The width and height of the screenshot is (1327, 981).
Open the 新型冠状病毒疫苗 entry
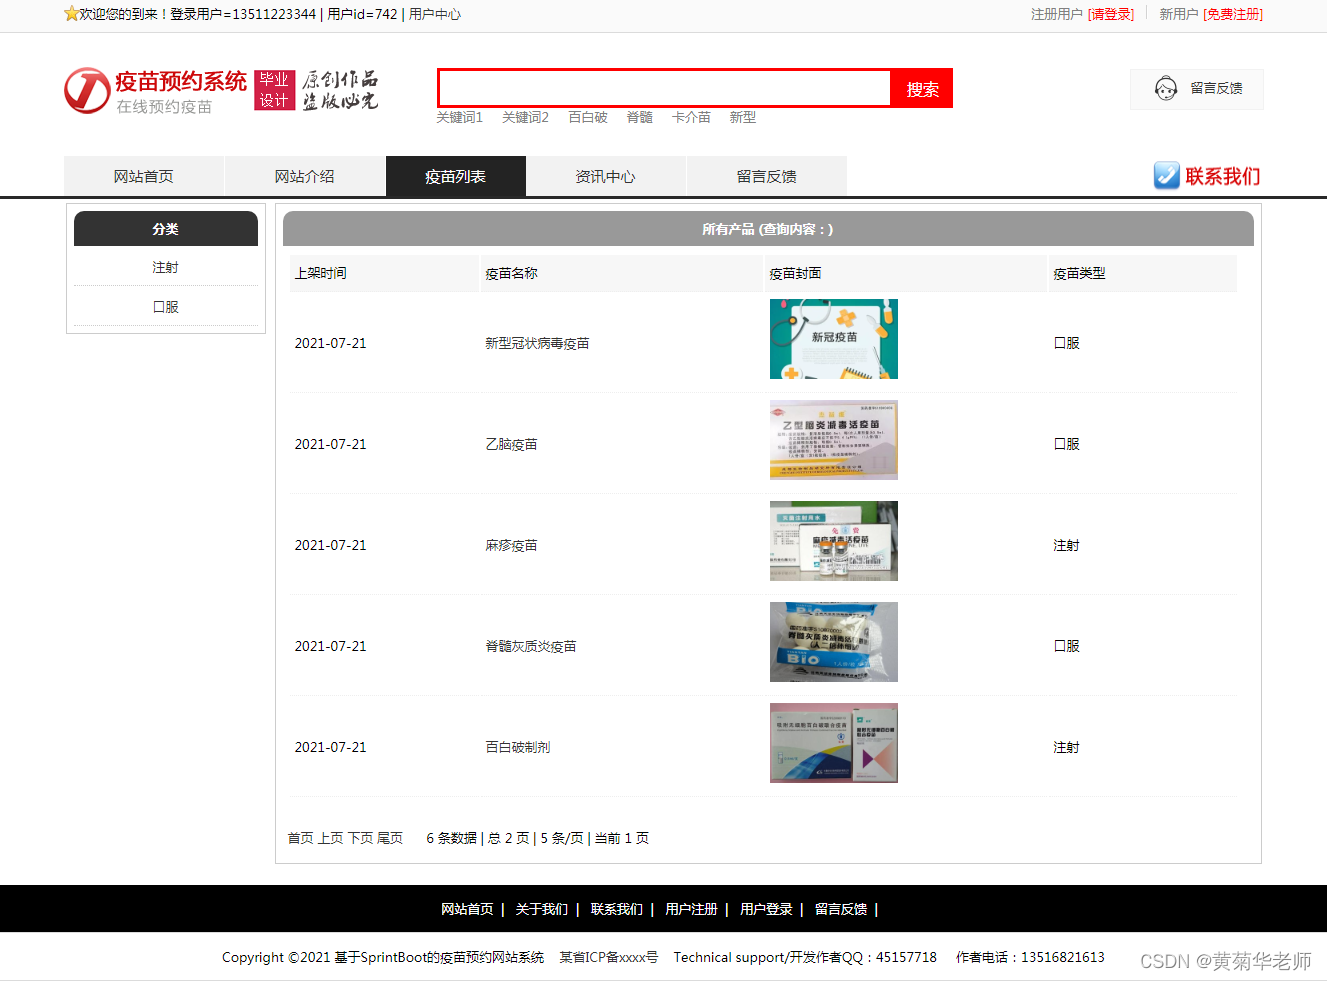pyautogui.click(x=537, y=343)
